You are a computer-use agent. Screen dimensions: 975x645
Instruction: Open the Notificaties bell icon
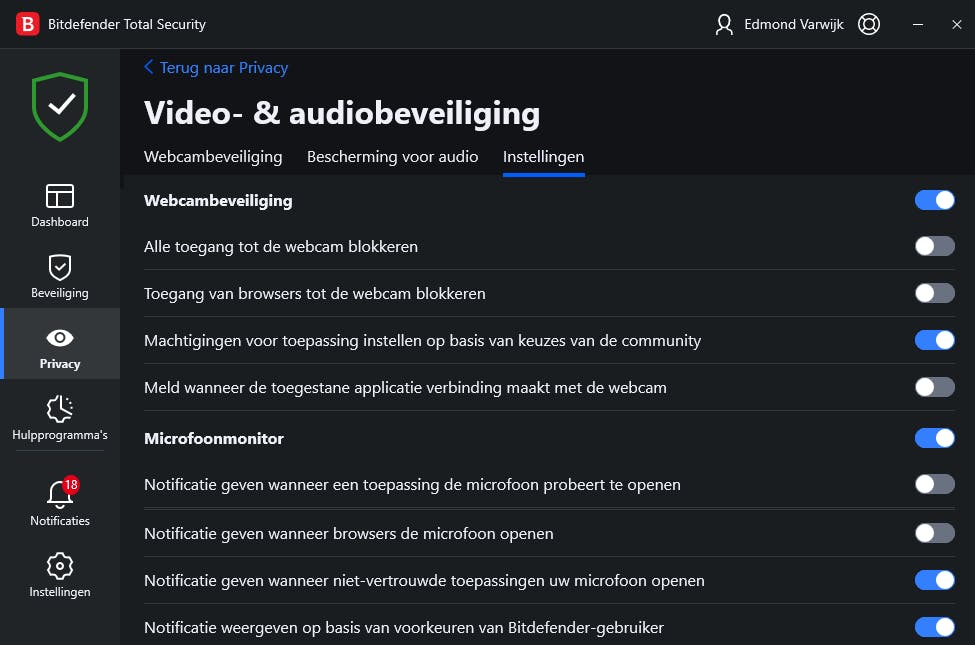pyautogui.click(x=60, y=494)
